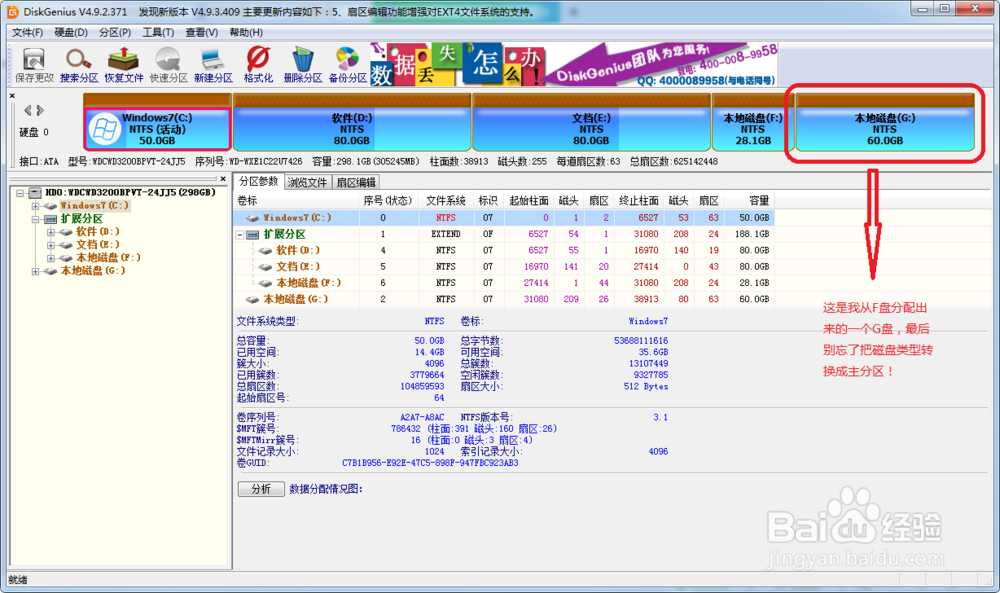Click the 保存更改 save changes icon
Screen dimensions: 1000x593
click(34, 65)
